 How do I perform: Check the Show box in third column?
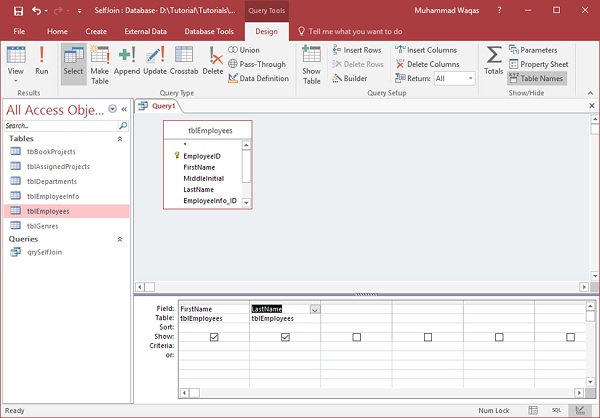coord(357,338)
